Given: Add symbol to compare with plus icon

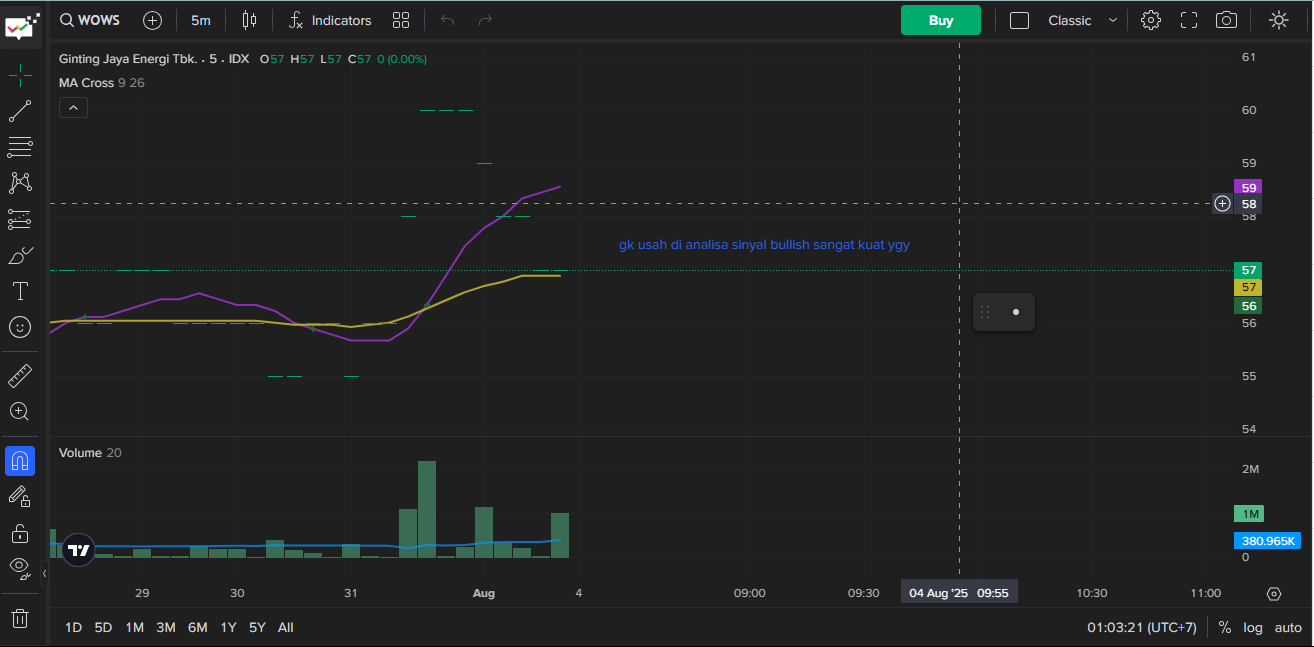Looking at the screenshot, I should click(152, 20).
